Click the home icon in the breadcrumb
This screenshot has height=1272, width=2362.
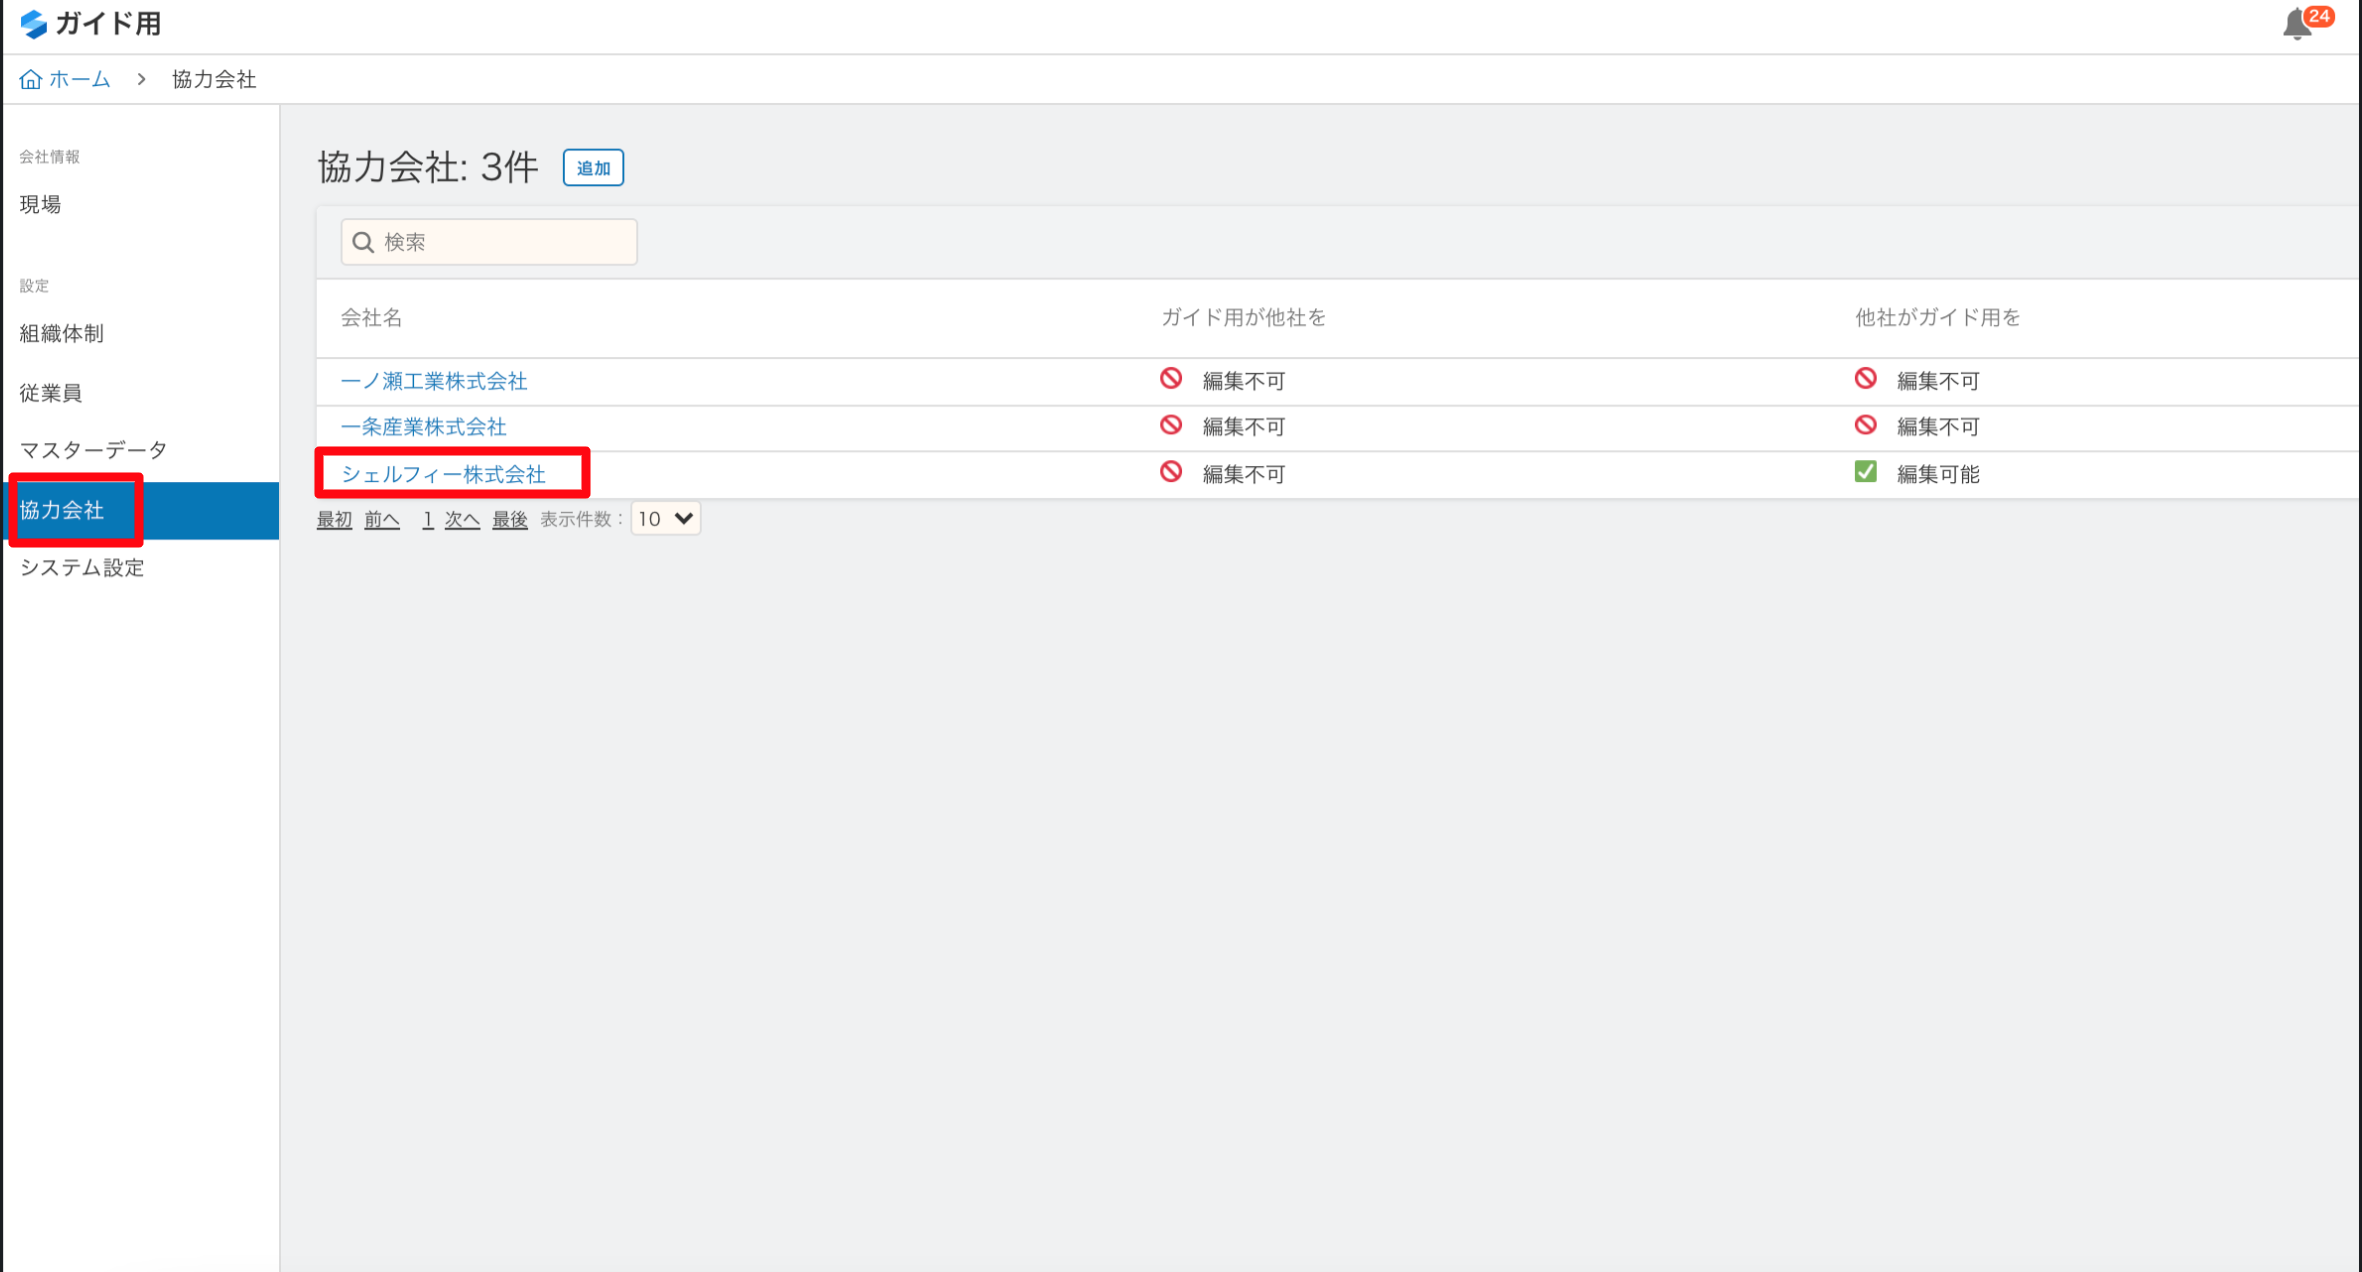[31, 79]
